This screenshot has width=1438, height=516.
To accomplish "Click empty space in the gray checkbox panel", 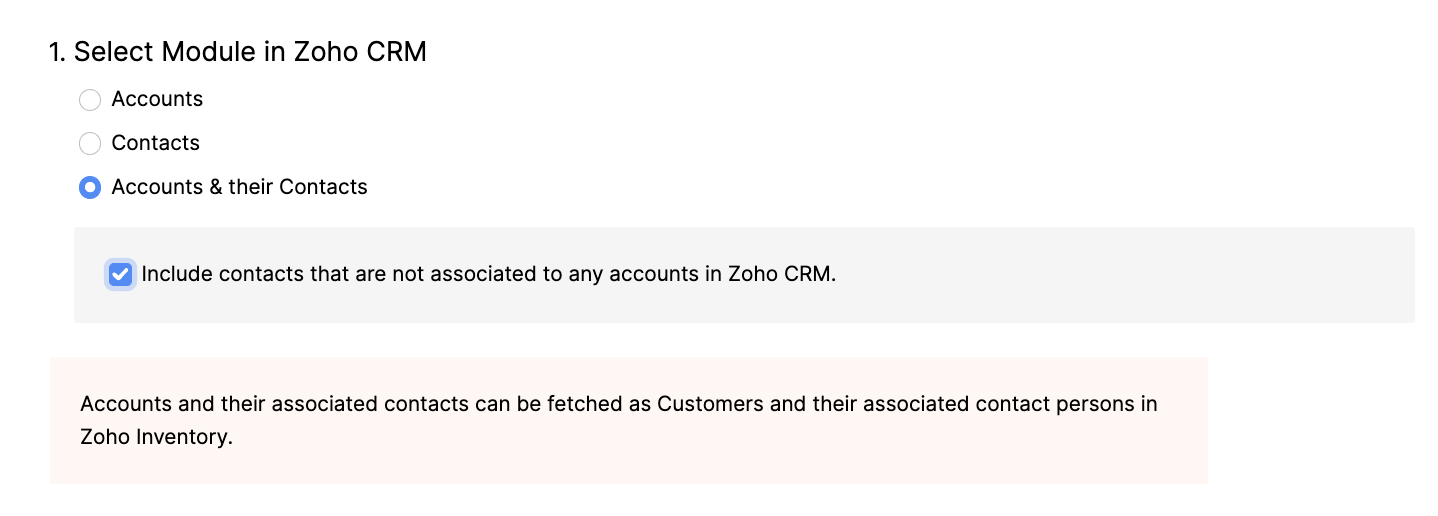I will [1100, 275].
